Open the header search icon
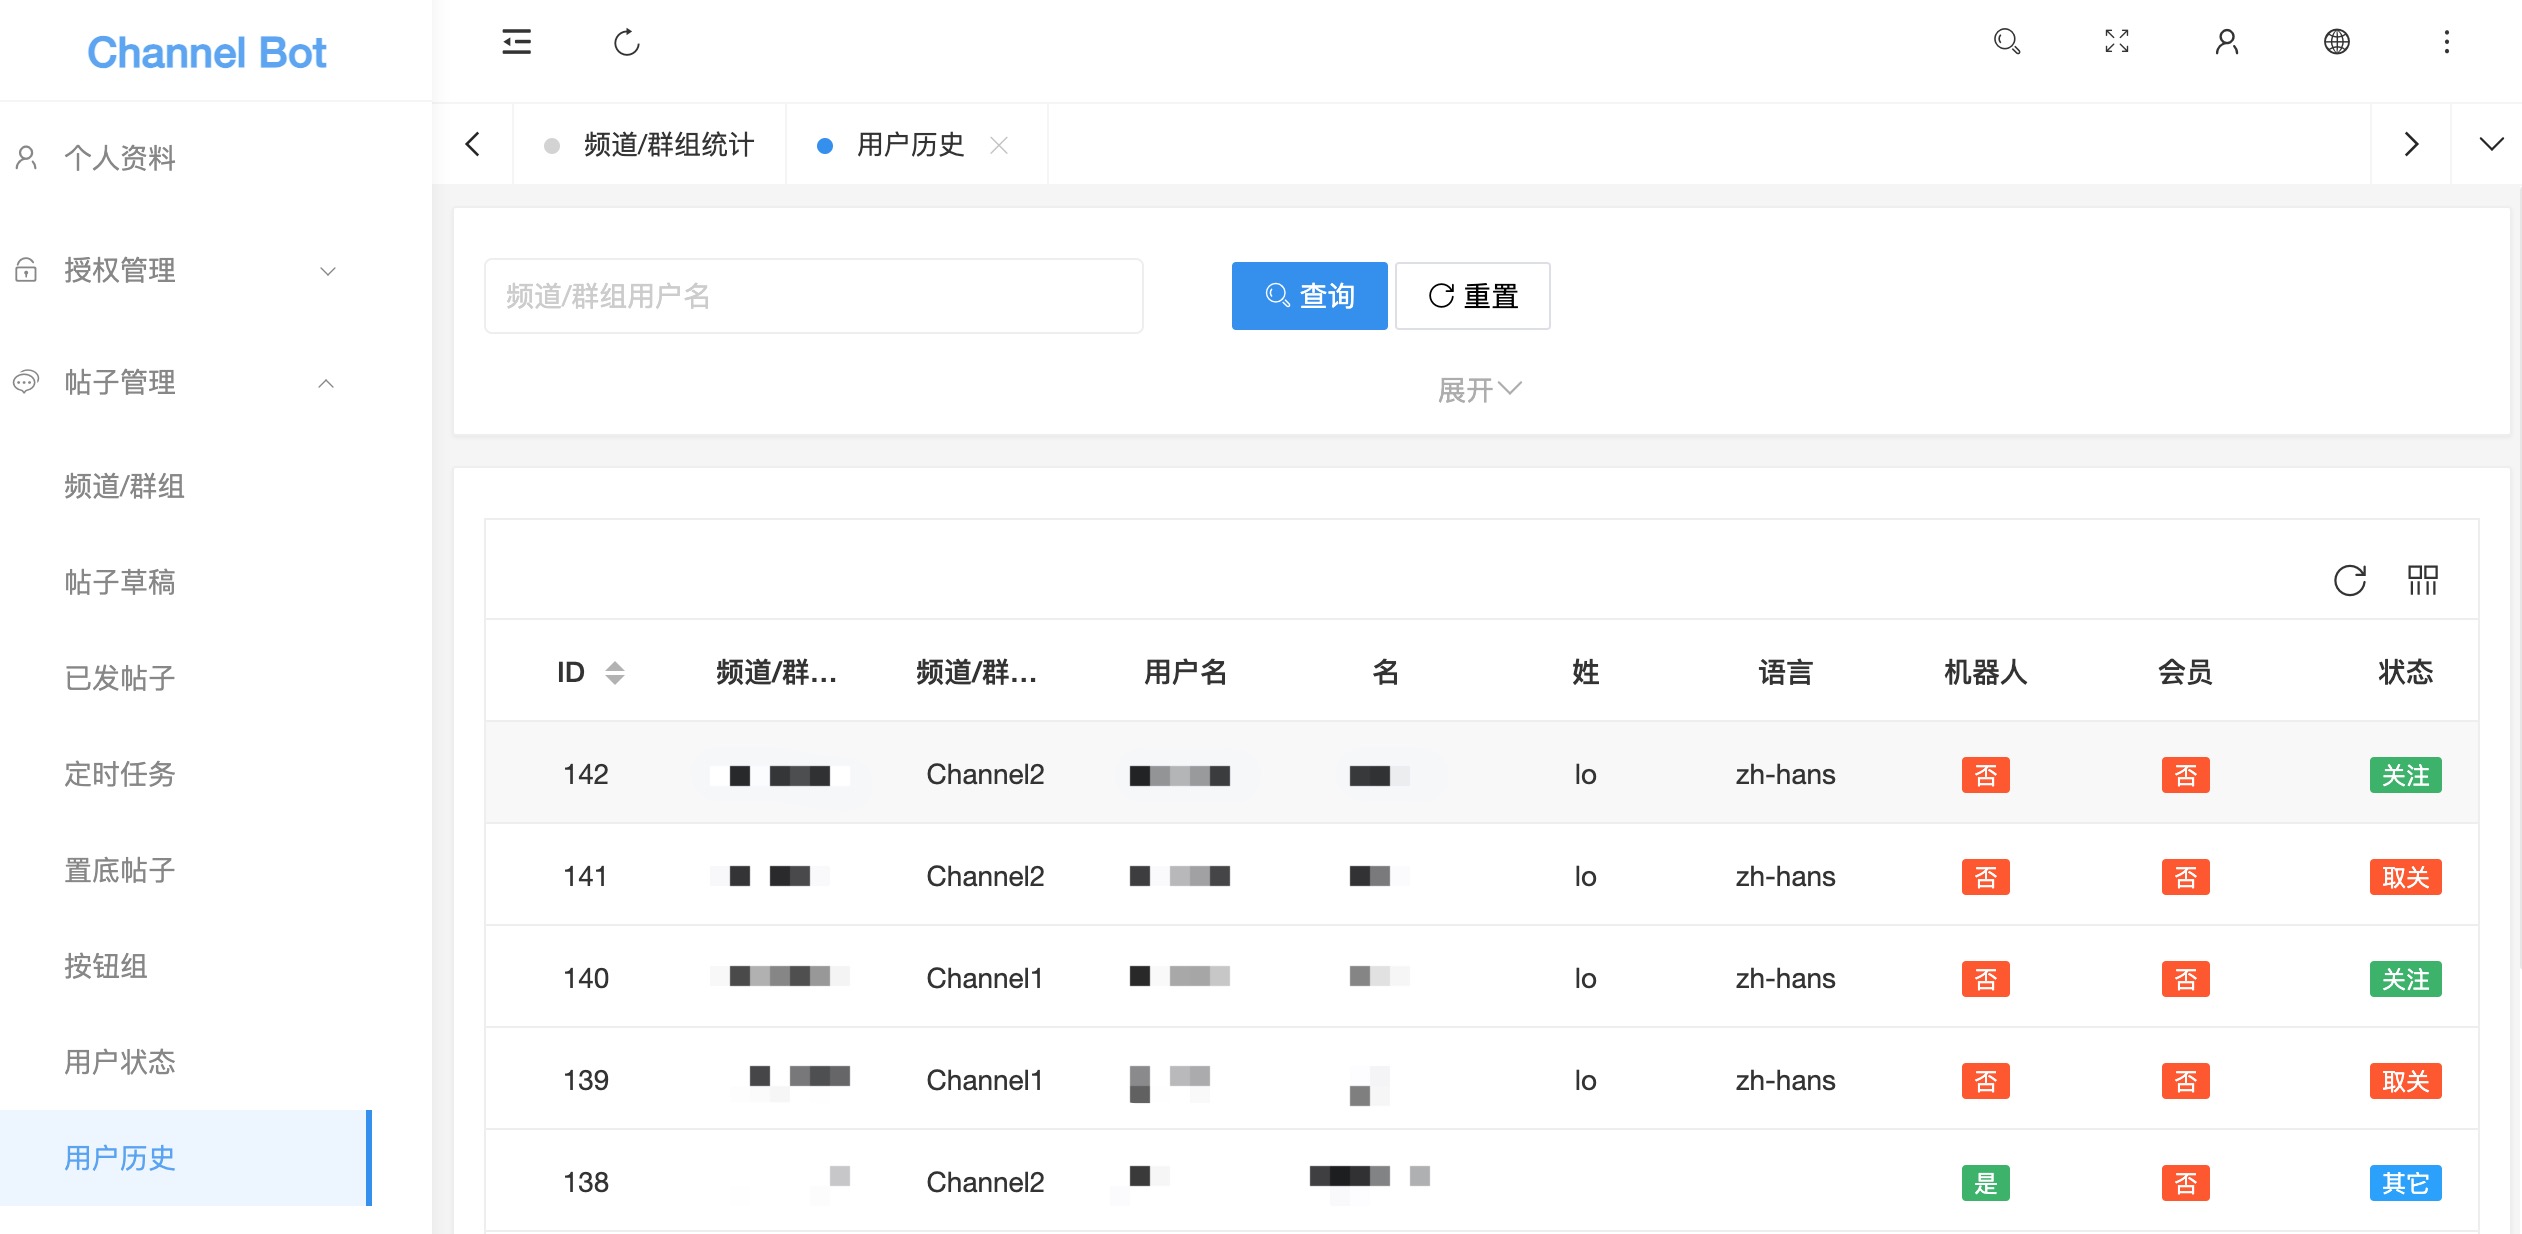 coord(2006,41)
